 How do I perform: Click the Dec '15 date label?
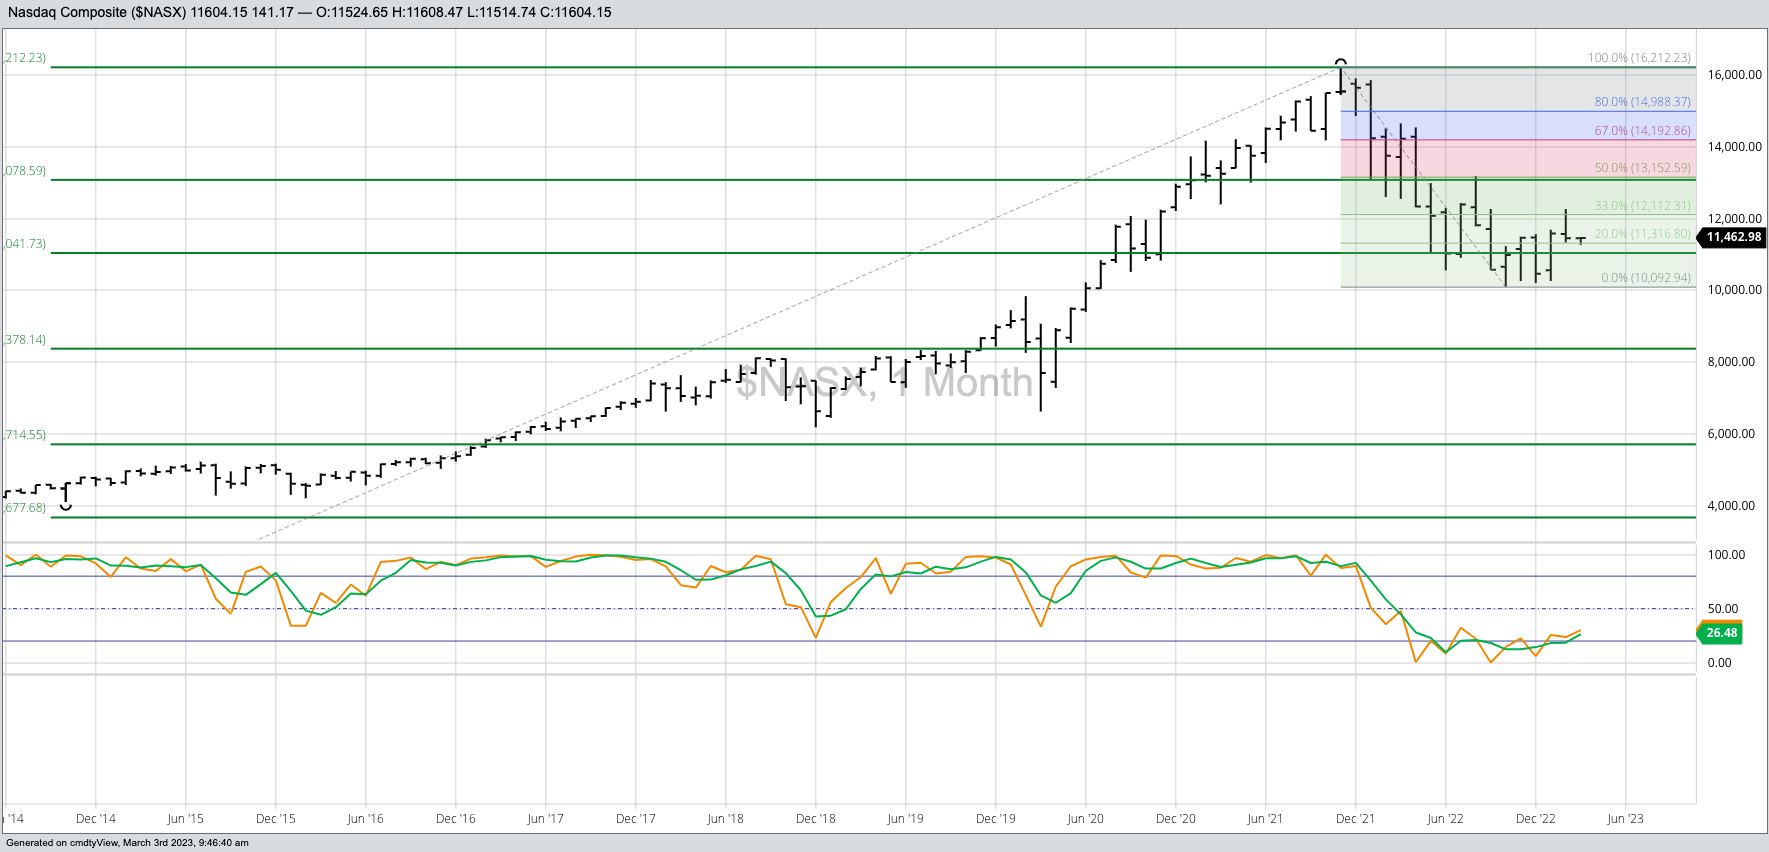point(276,819)
